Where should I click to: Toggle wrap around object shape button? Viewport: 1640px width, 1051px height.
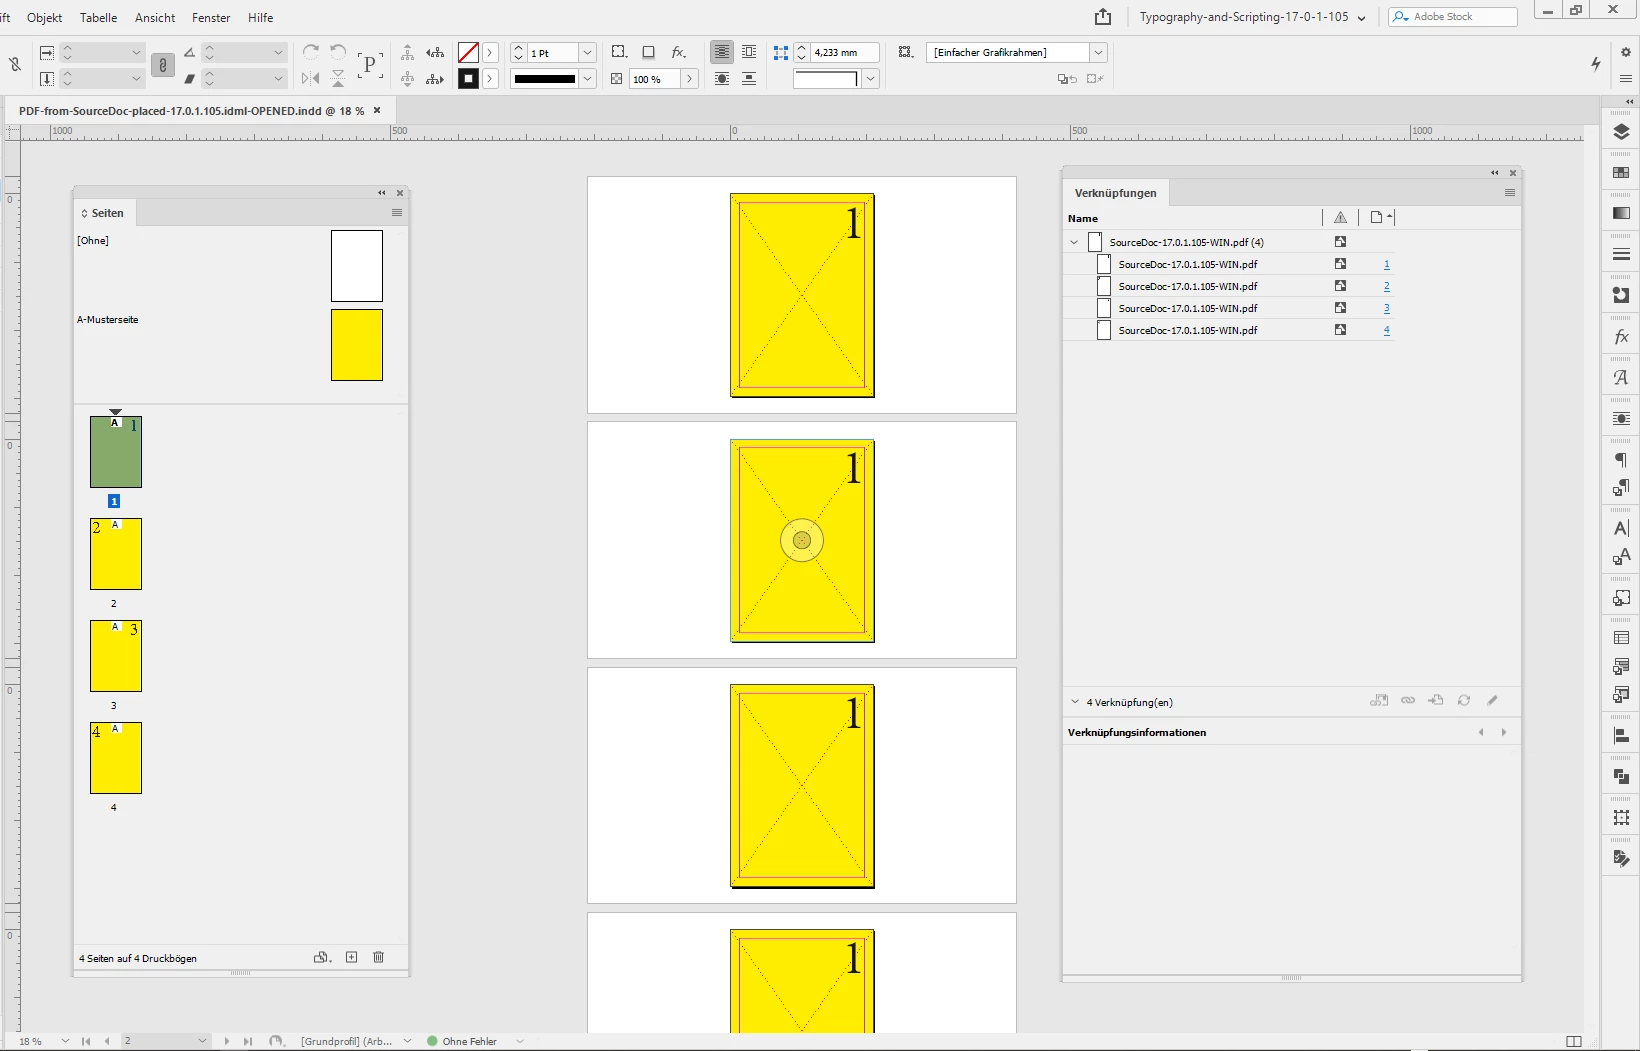(x=722, y=79)
